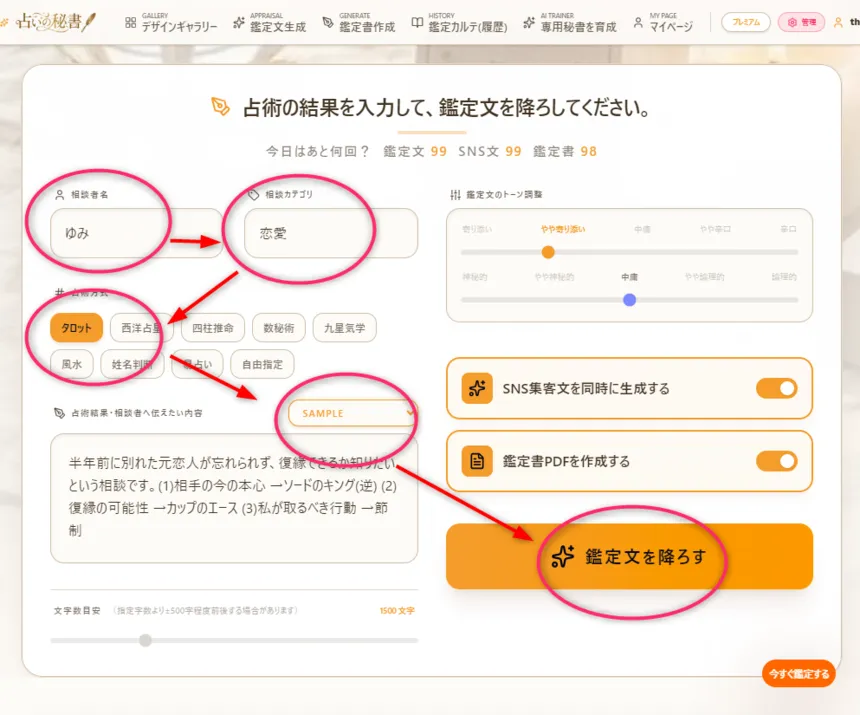This screenshot has height=715, width=860.
Task: Click the 相談カテゴリ input field
Action: pyautogui.click(x=331, y=233)
